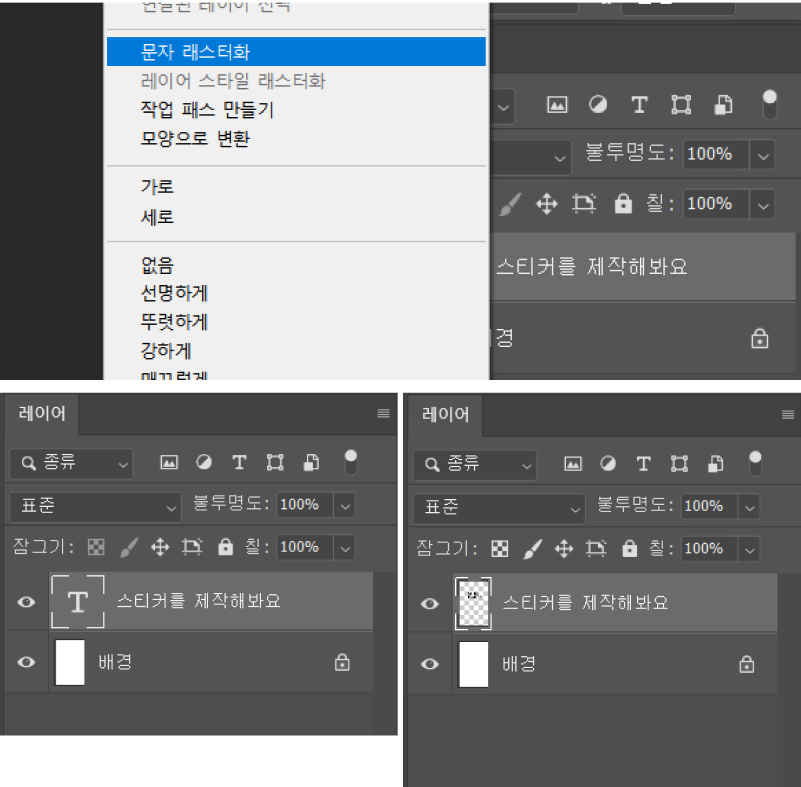Click 작업 패스 만들기 menu entry

click(207, 110)
